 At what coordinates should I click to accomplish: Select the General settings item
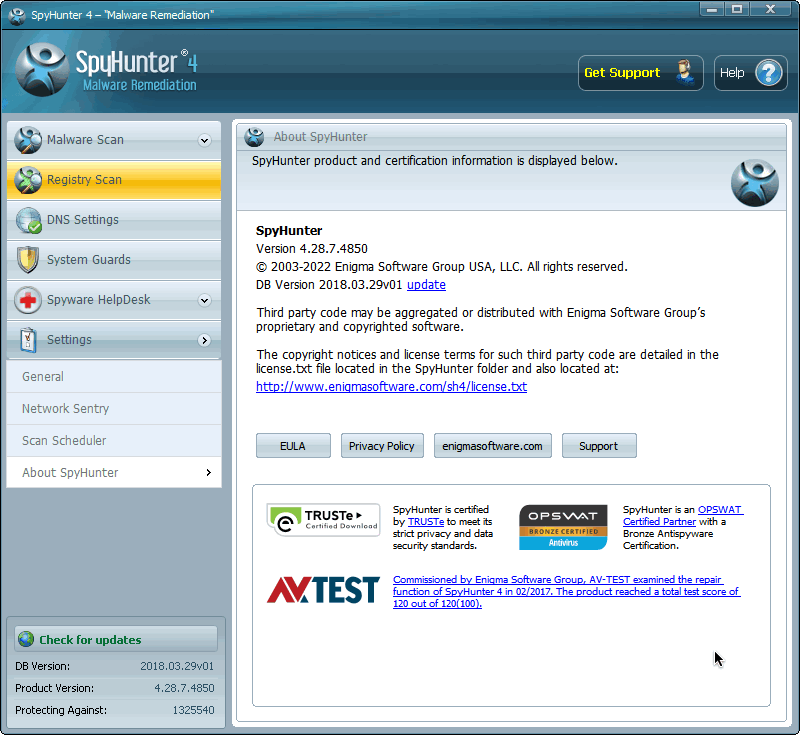tap(114, 377)
